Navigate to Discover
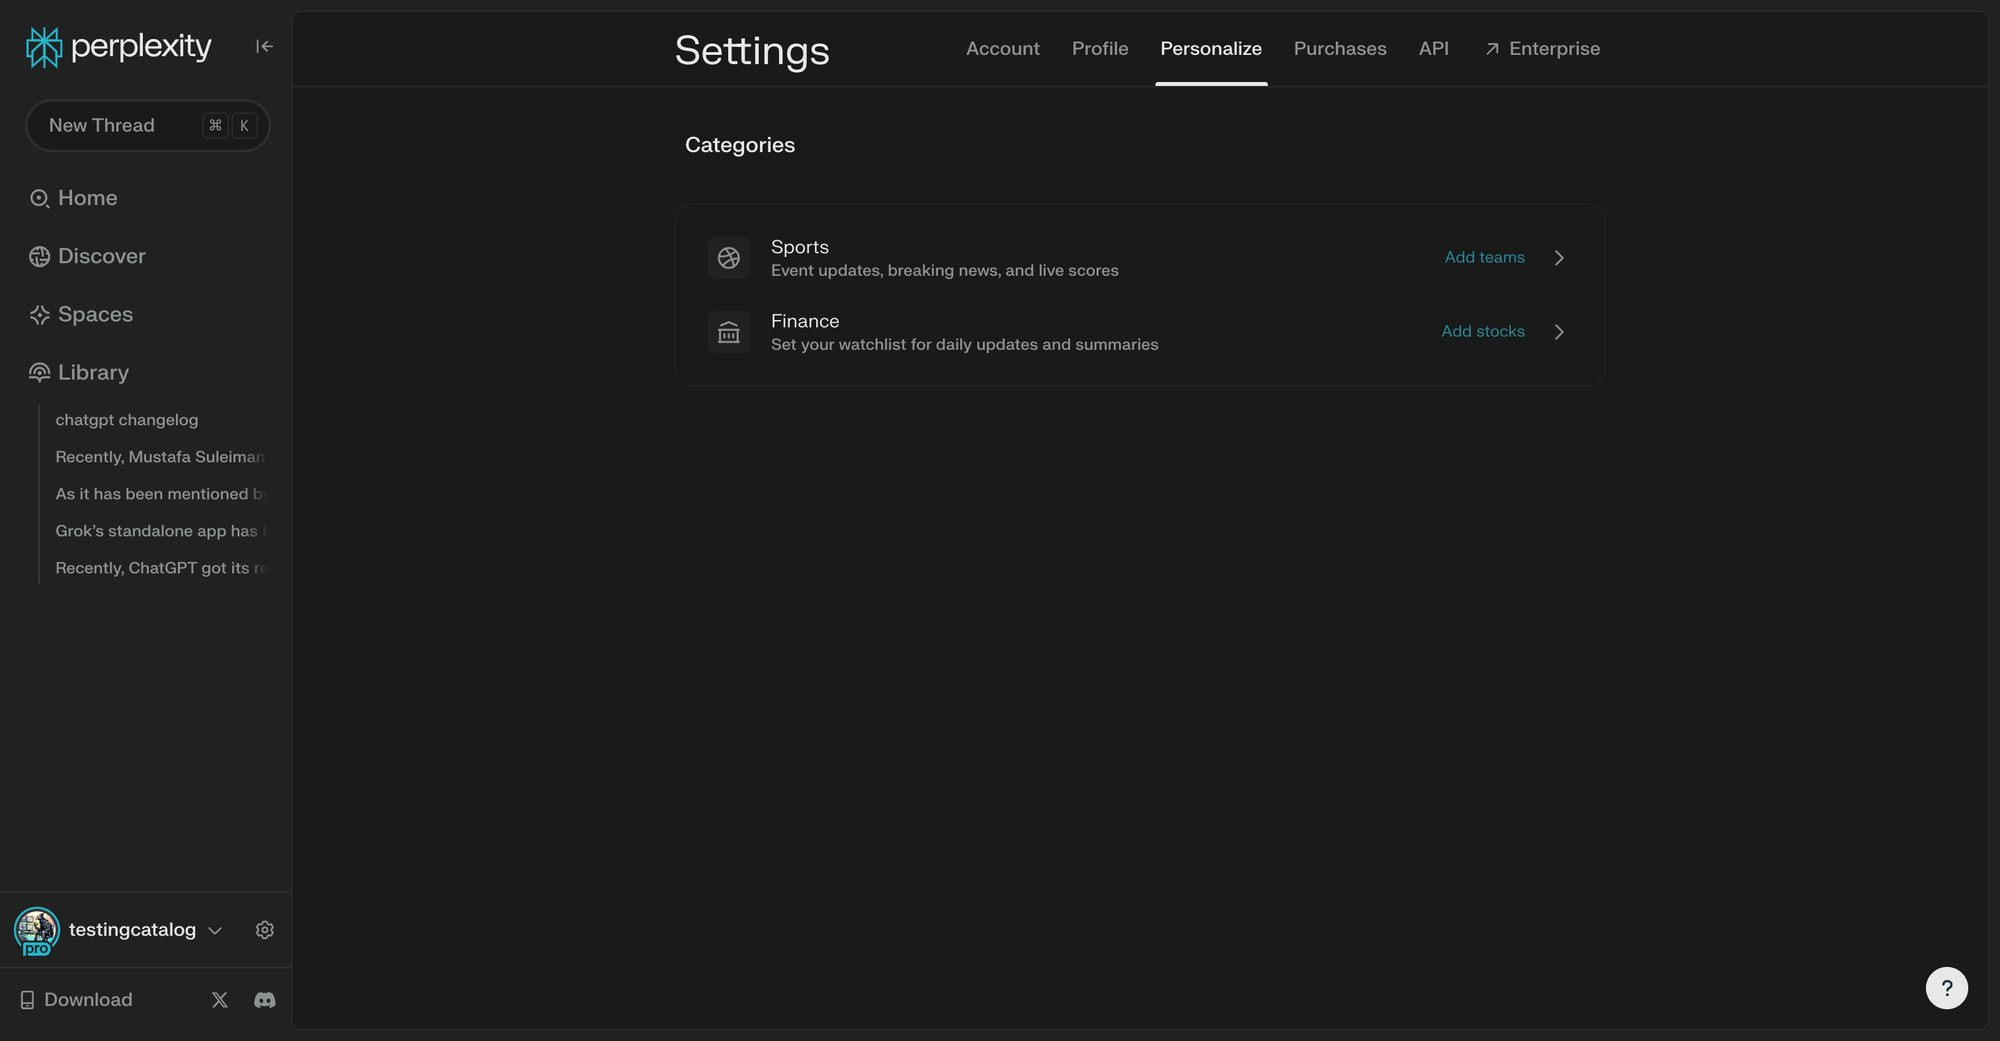This screenshot has width=2000, height=1041. tap(102, 256)
